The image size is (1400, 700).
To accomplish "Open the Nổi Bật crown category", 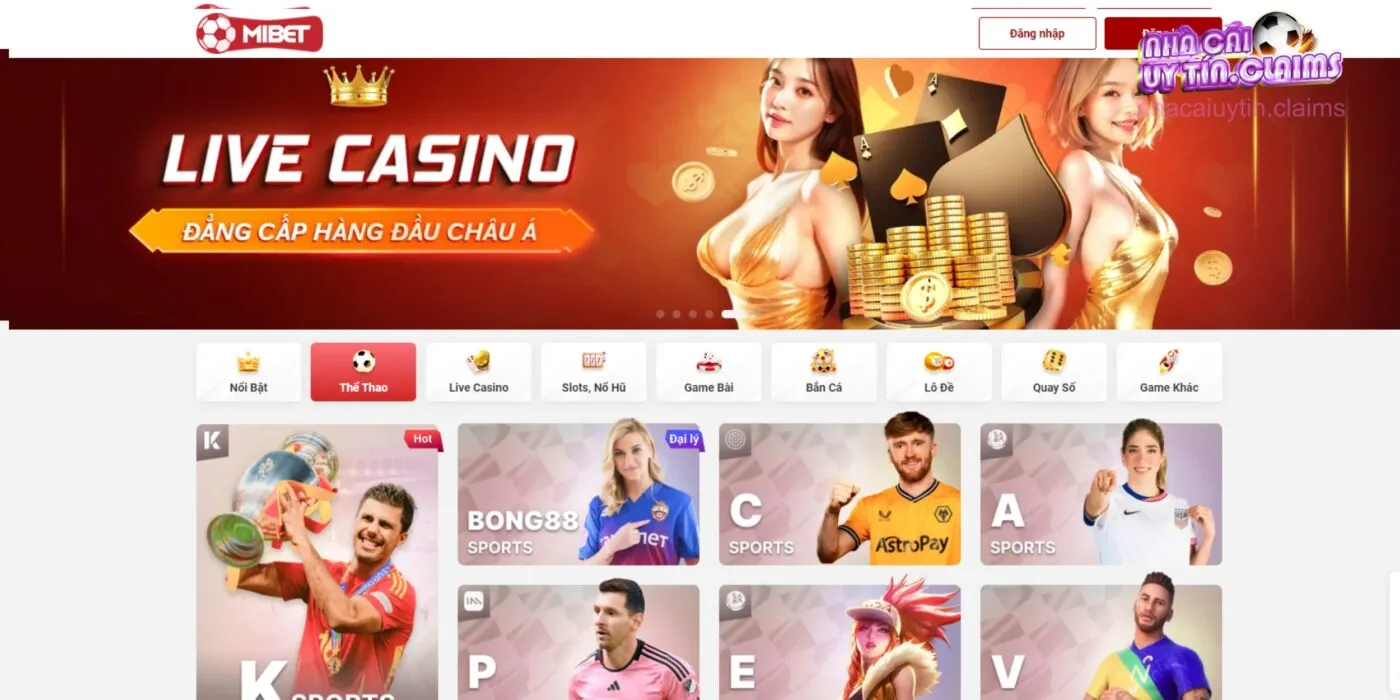I will coord(248,372).
